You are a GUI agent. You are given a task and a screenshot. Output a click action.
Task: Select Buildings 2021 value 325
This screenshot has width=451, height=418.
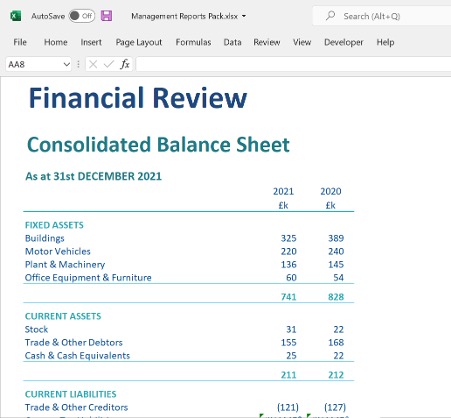[289, 238]
